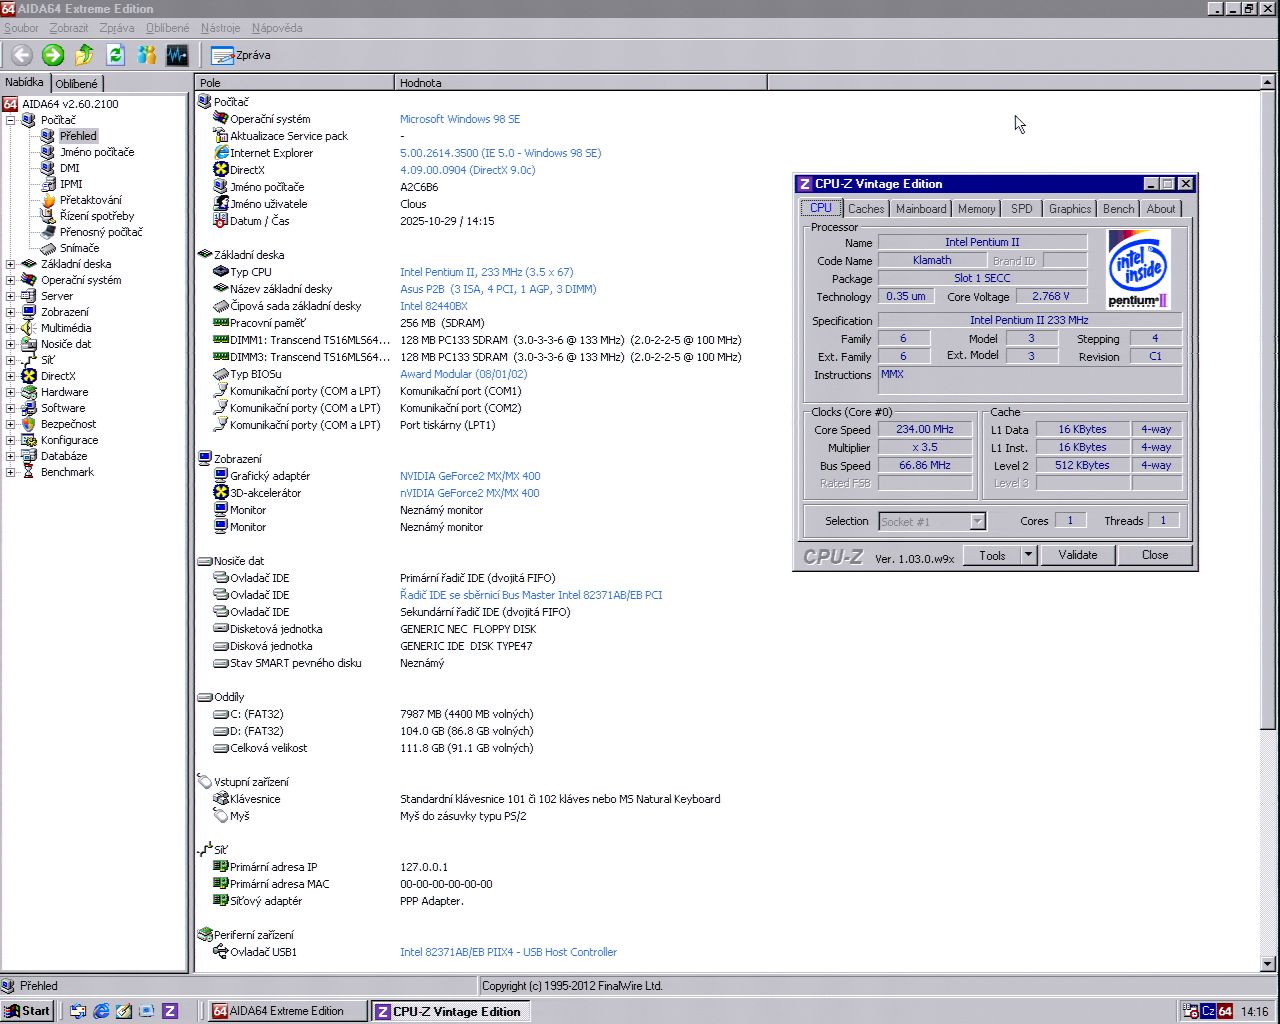Expand the Základní deska tree node

[x=11, y=264]
